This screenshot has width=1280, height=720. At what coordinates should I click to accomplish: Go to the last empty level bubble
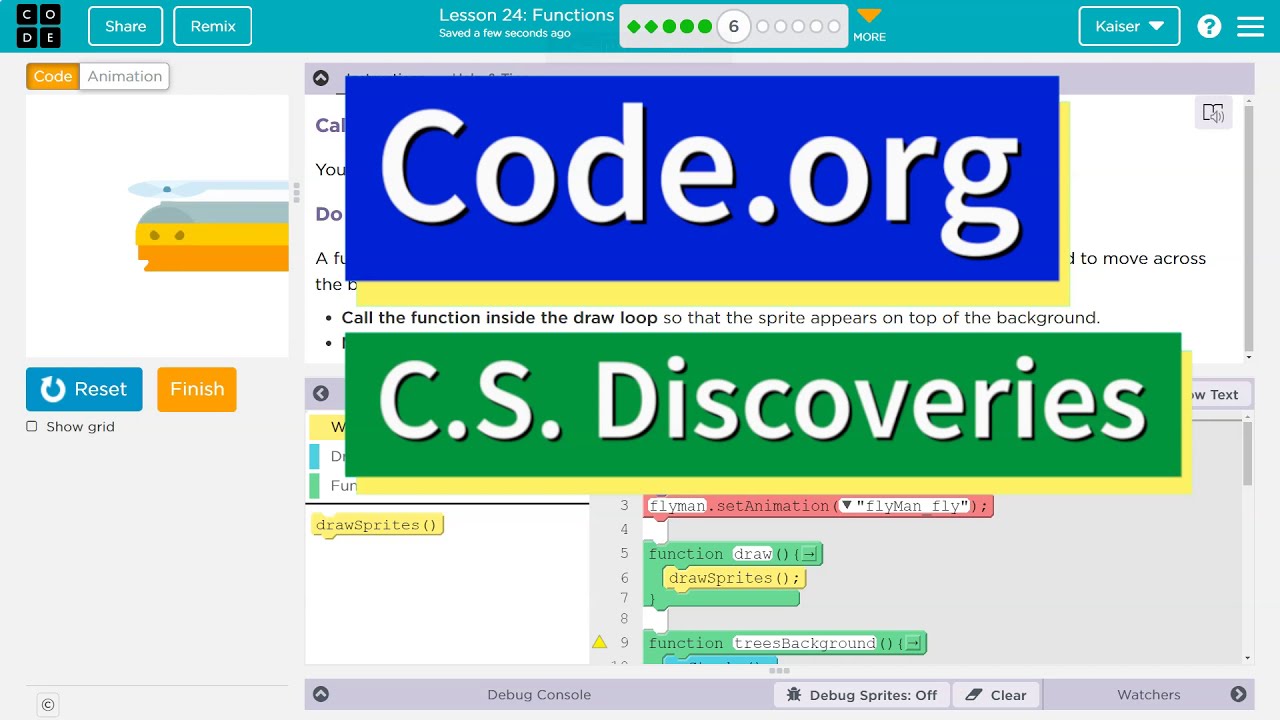[x=834, y=27]
